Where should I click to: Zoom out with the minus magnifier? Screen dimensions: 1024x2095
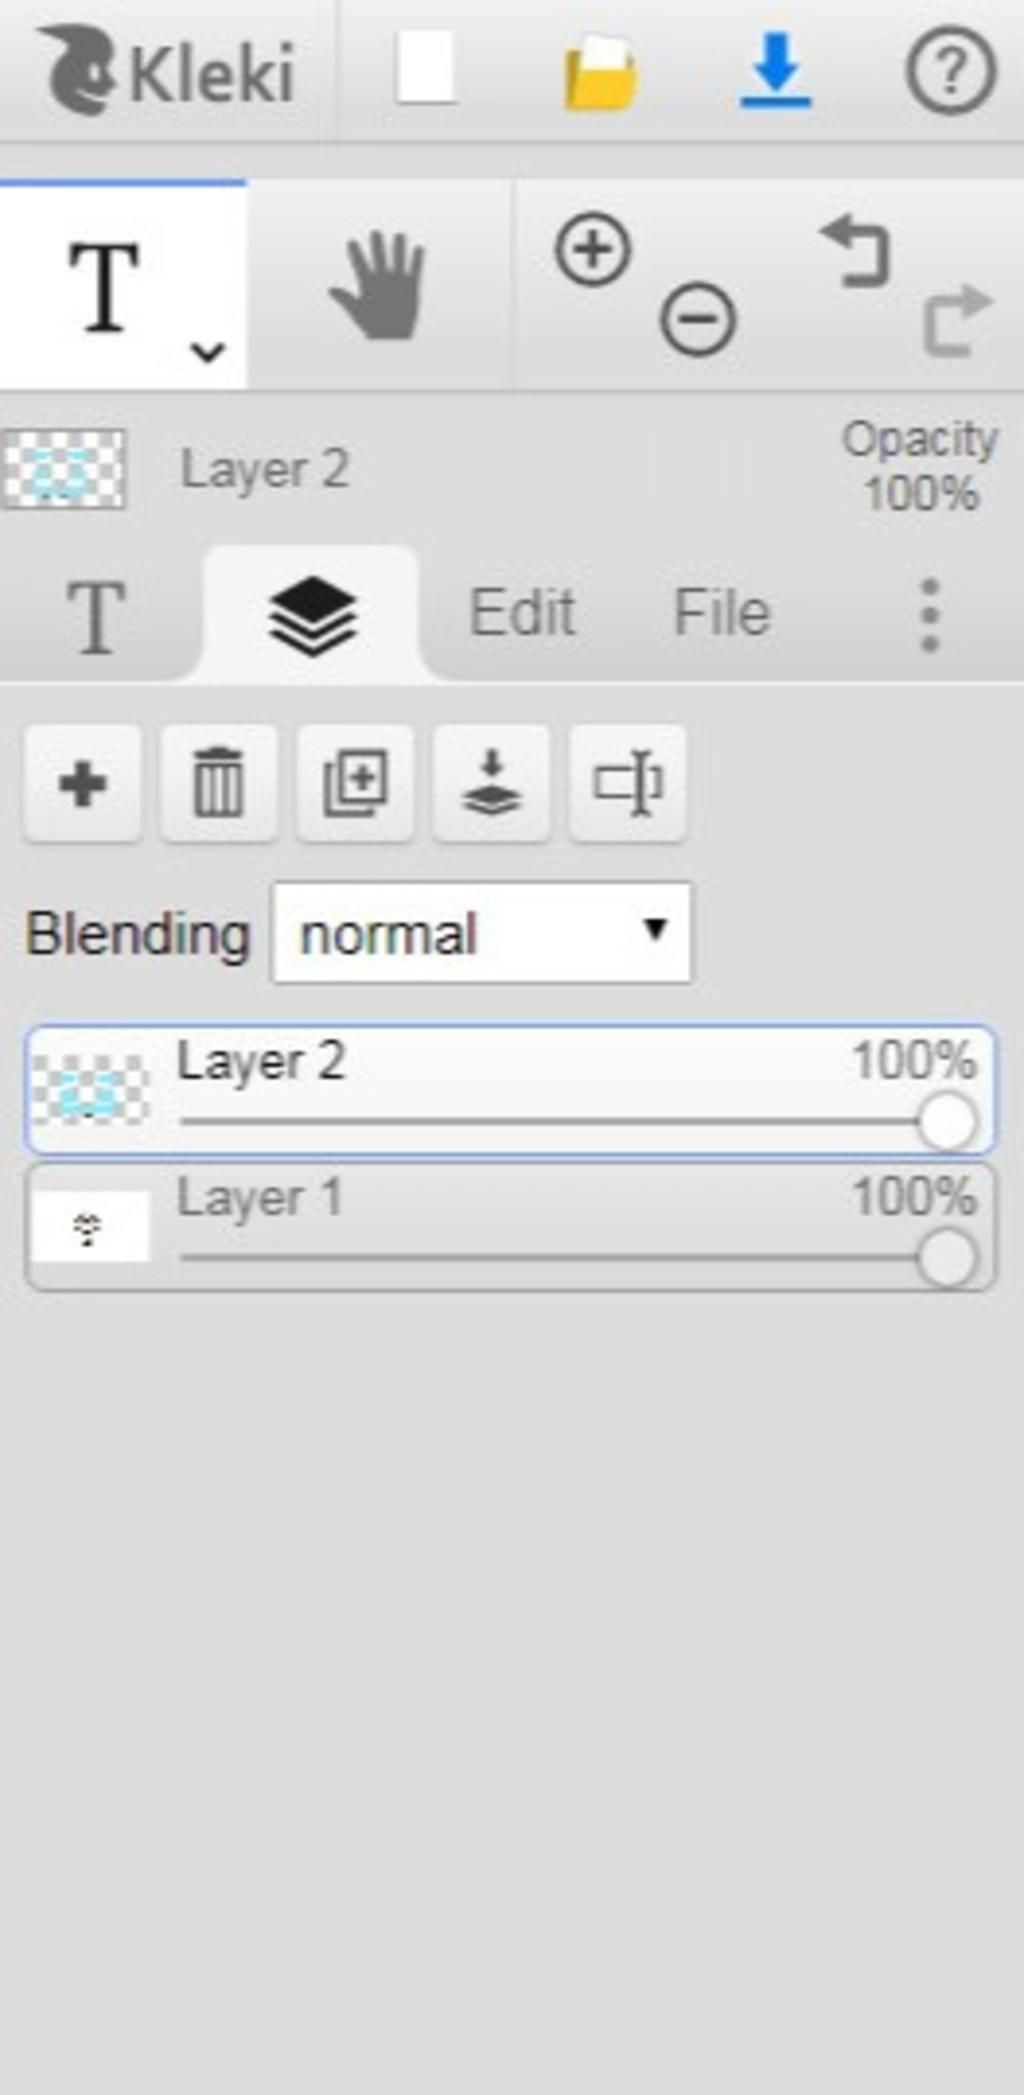698,320
